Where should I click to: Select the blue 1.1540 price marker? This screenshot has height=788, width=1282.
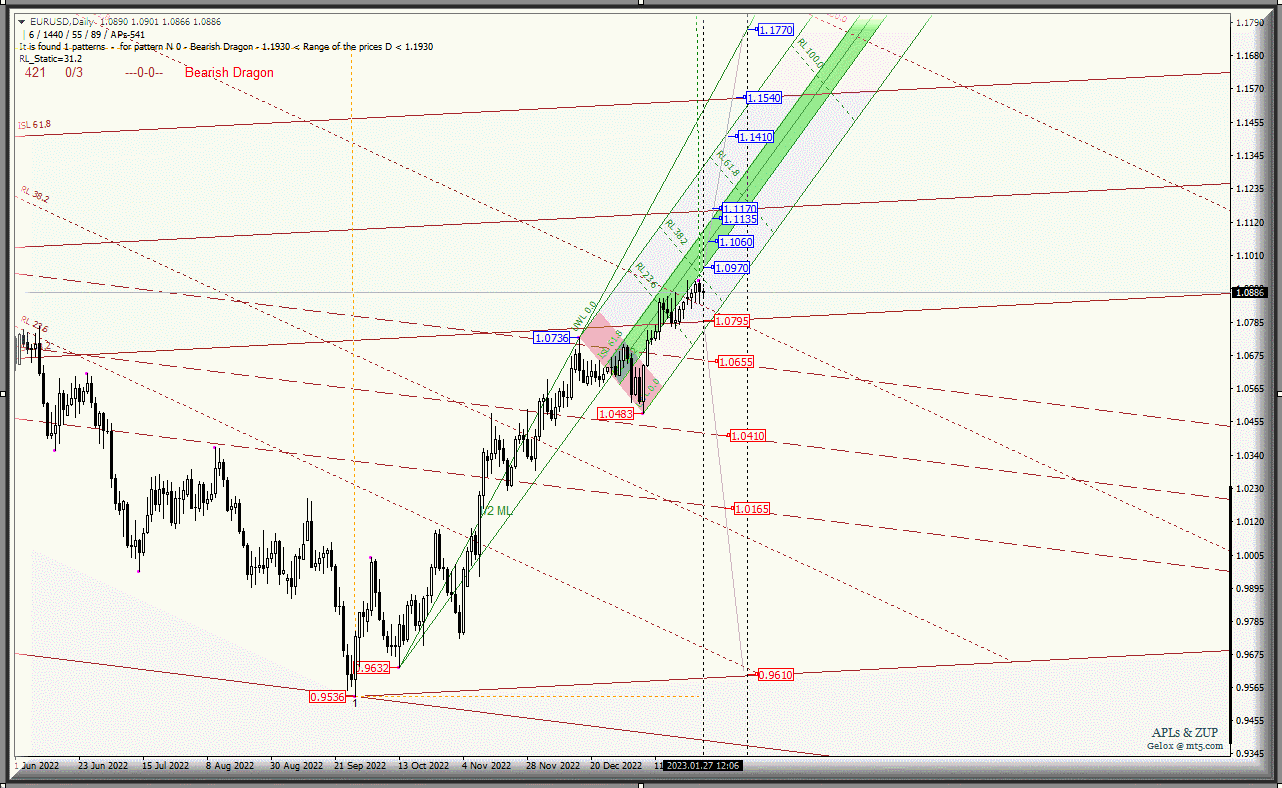pyautogui.click(x=764, y=98)
